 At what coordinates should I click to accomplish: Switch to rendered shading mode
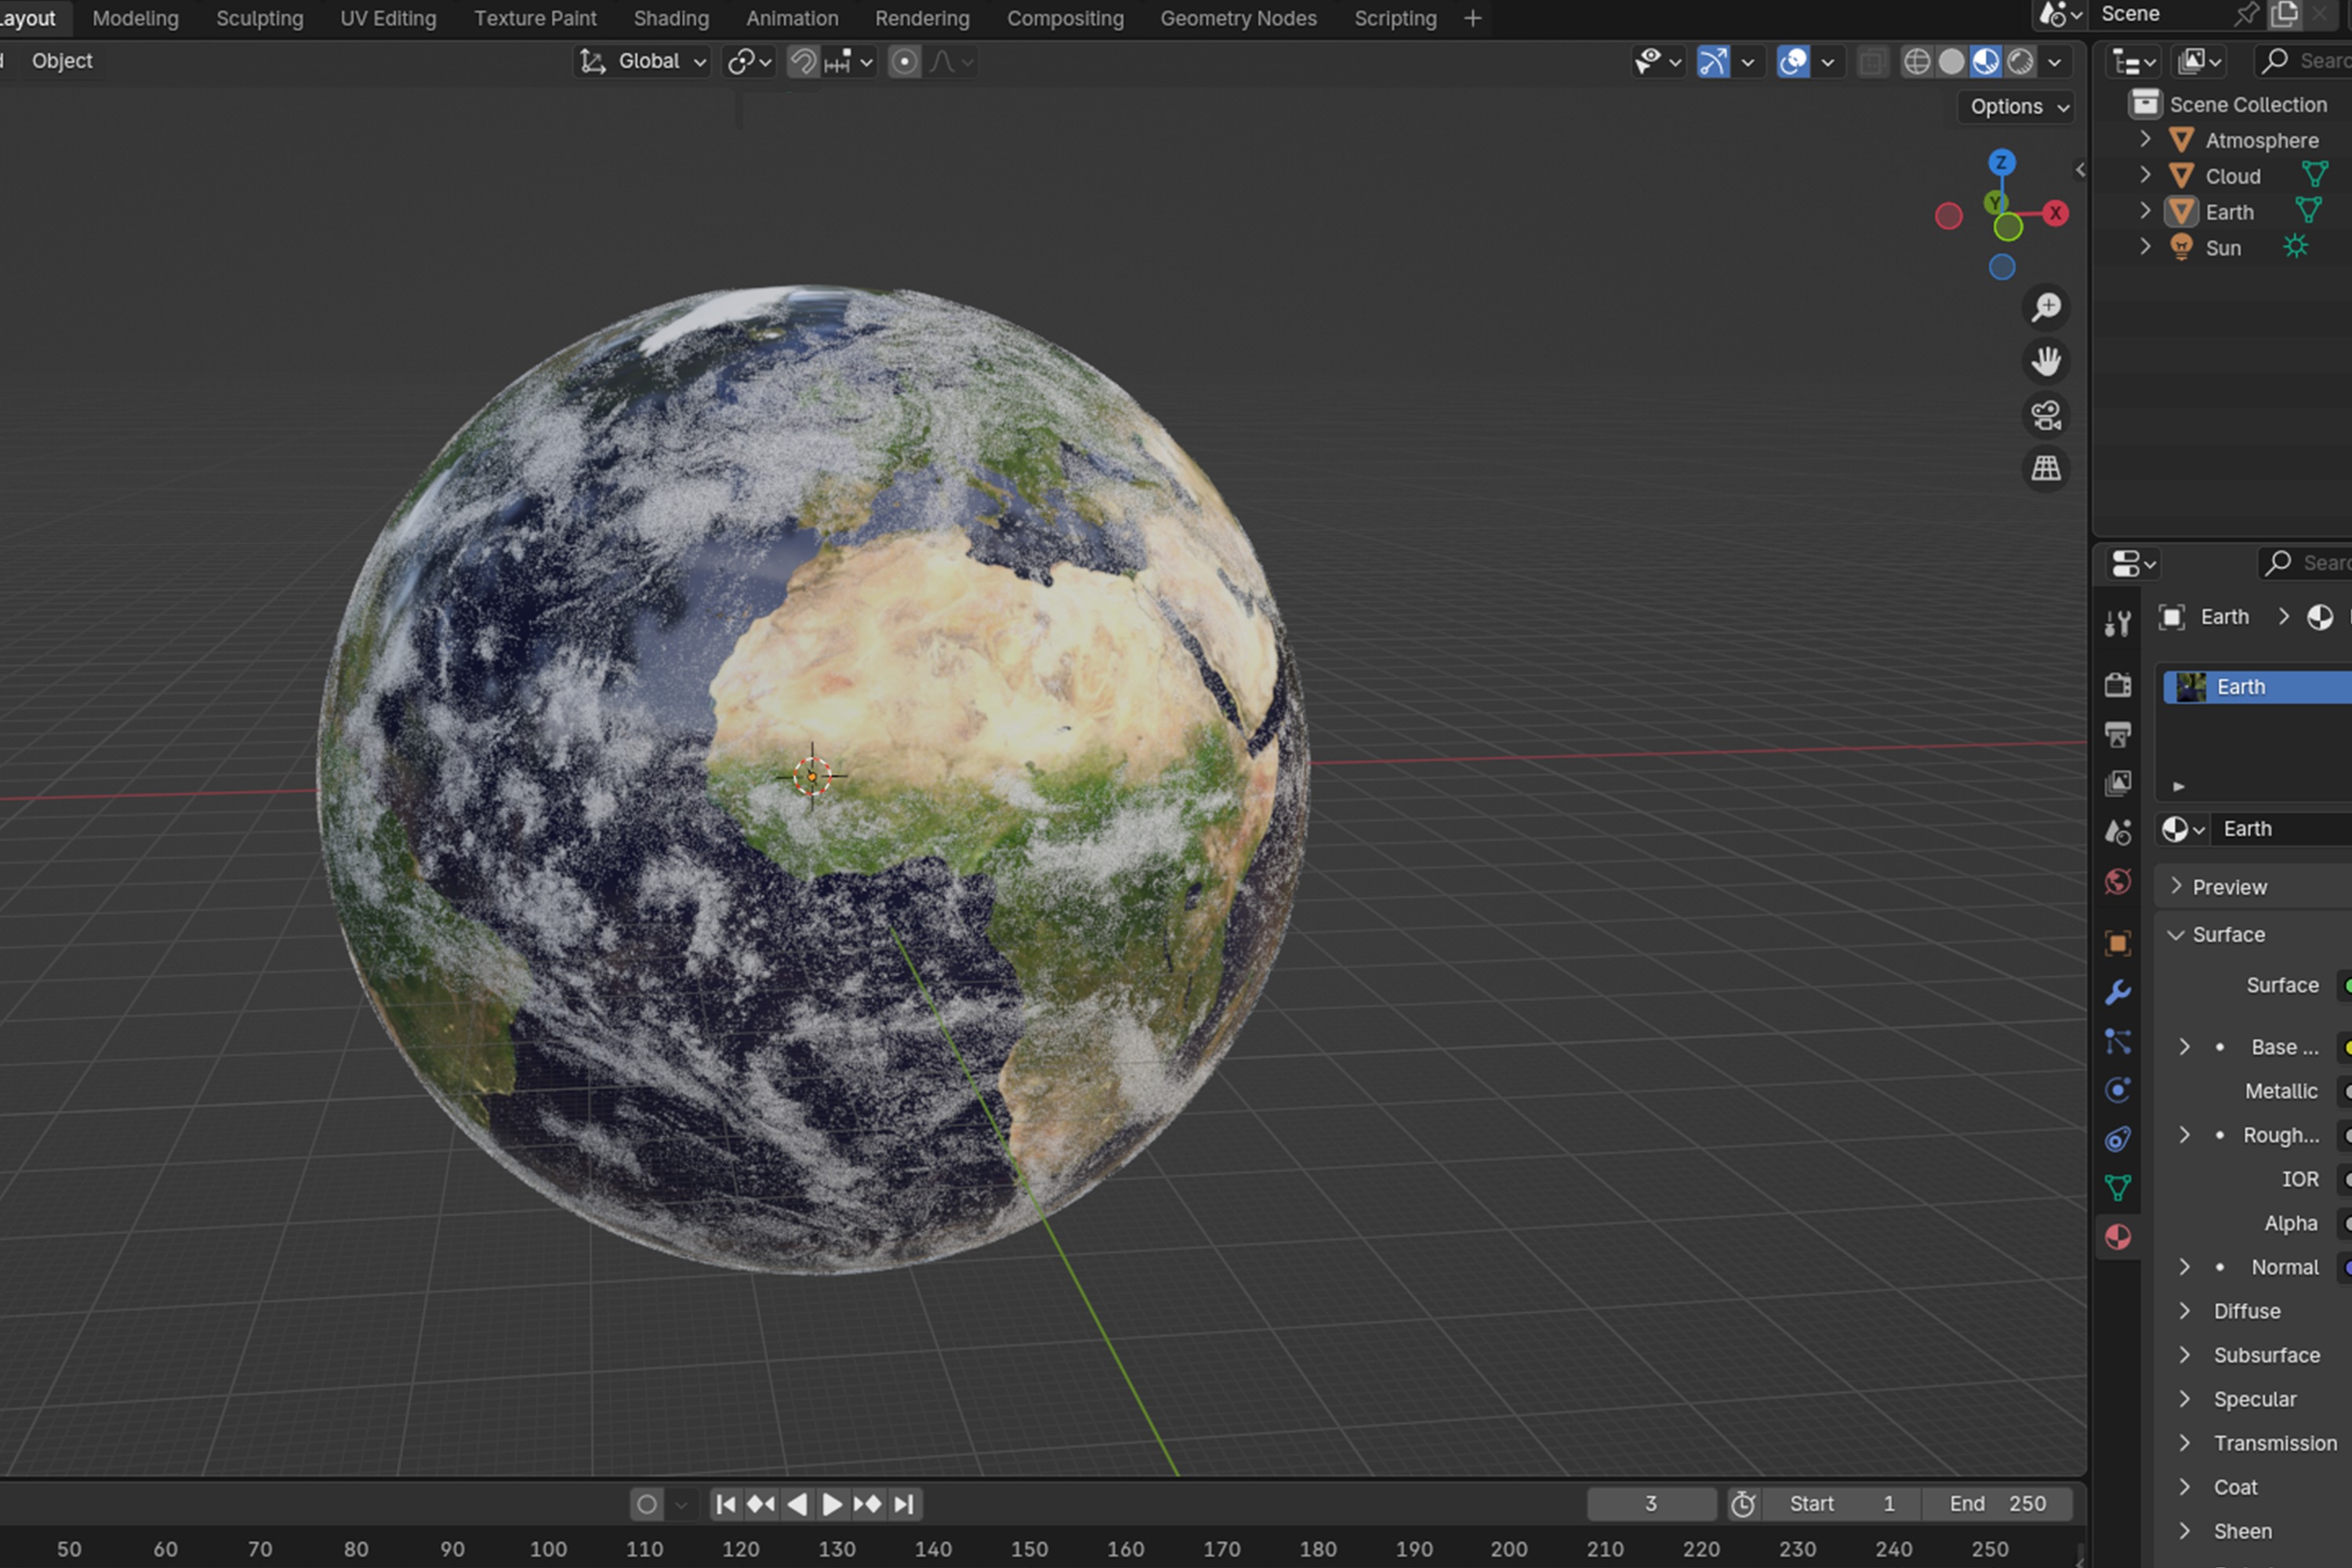pos(2020,62)
